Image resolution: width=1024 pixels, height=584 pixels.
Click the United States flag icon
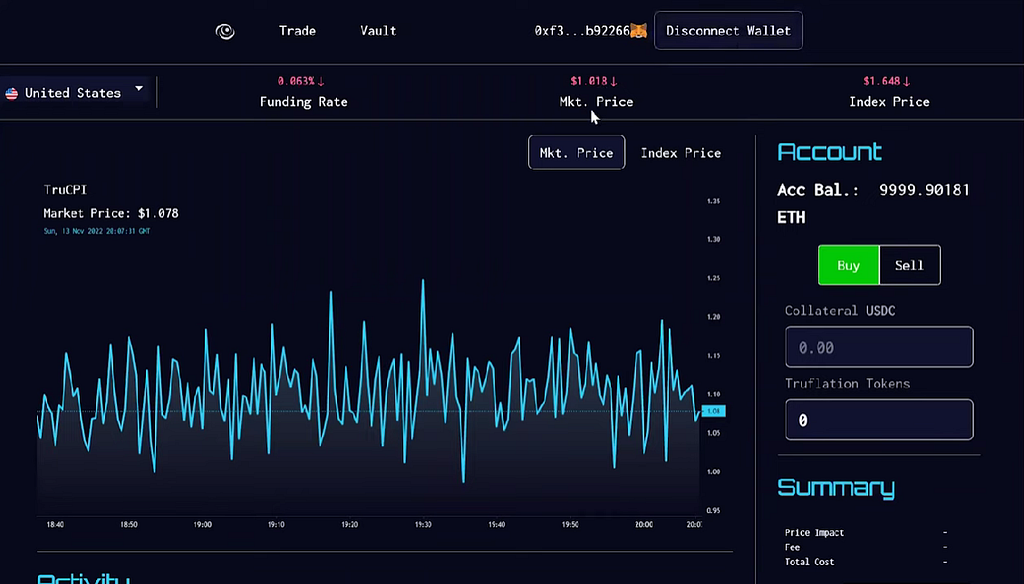coord(12,93)
